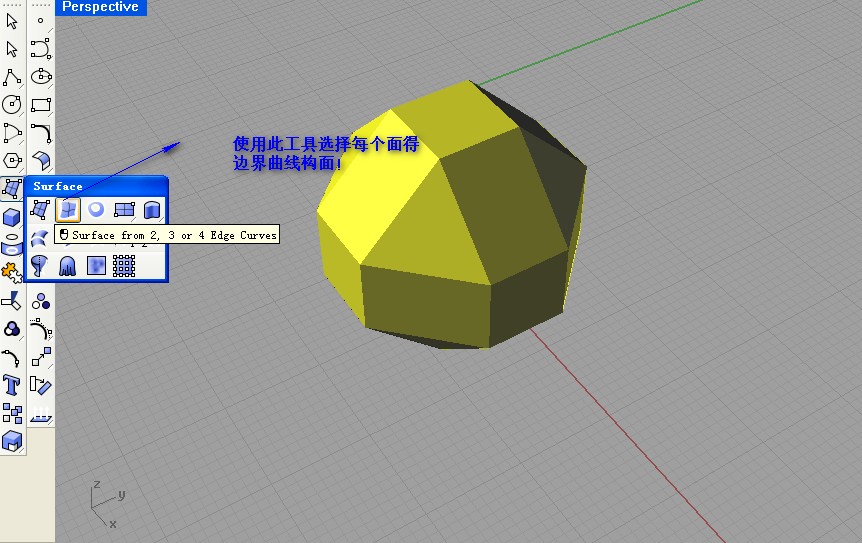862x543 pixels.
Task: Click the curve with end points icon
Action: pyautogui.click(x=12, y=357)
